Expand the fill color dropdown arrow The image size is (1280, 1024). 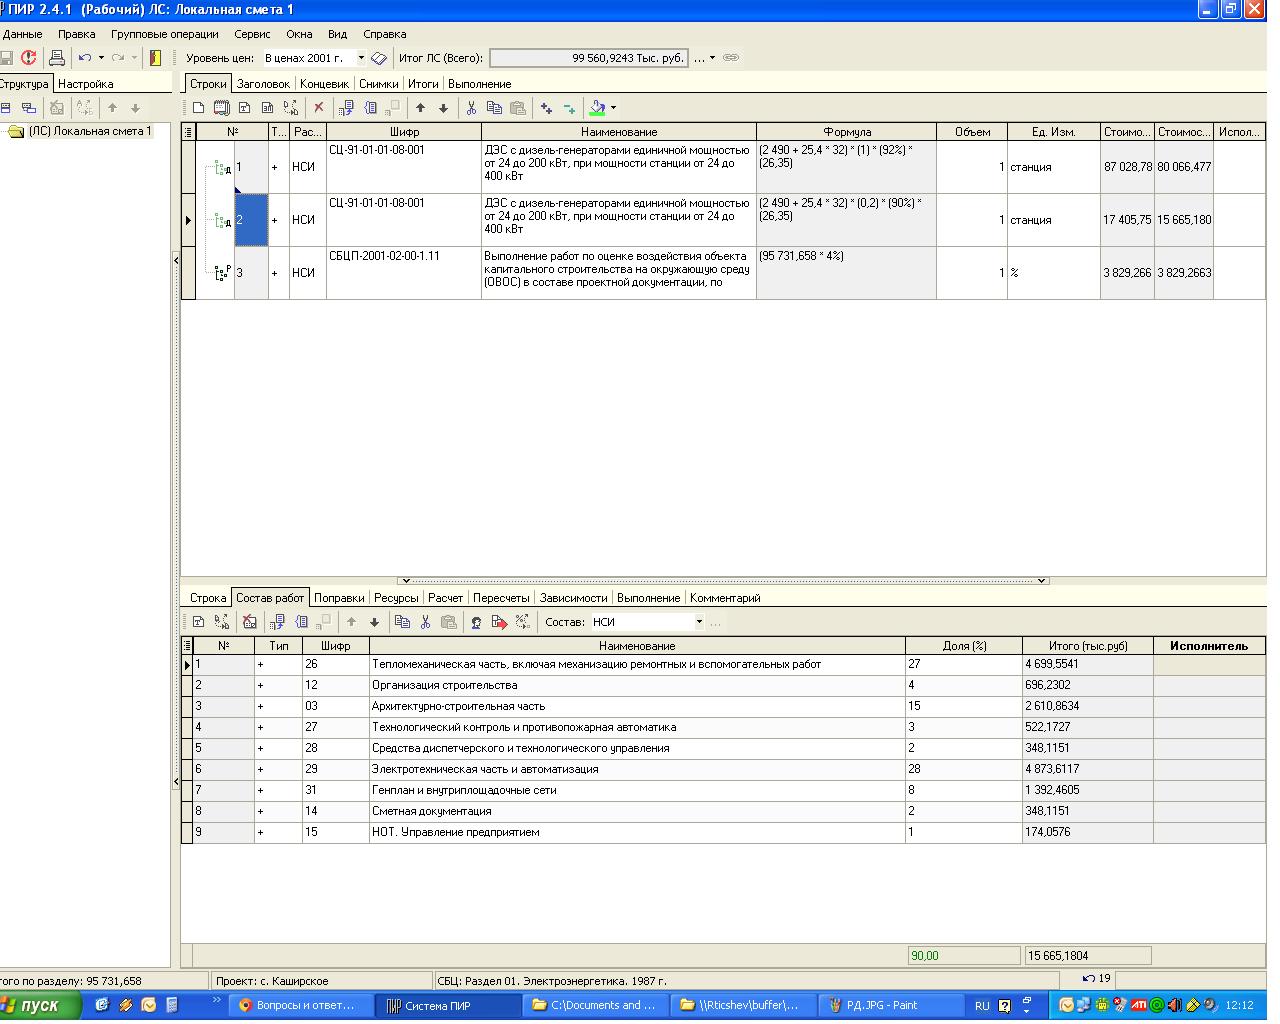pyautogui.click(x=613, y=108)
